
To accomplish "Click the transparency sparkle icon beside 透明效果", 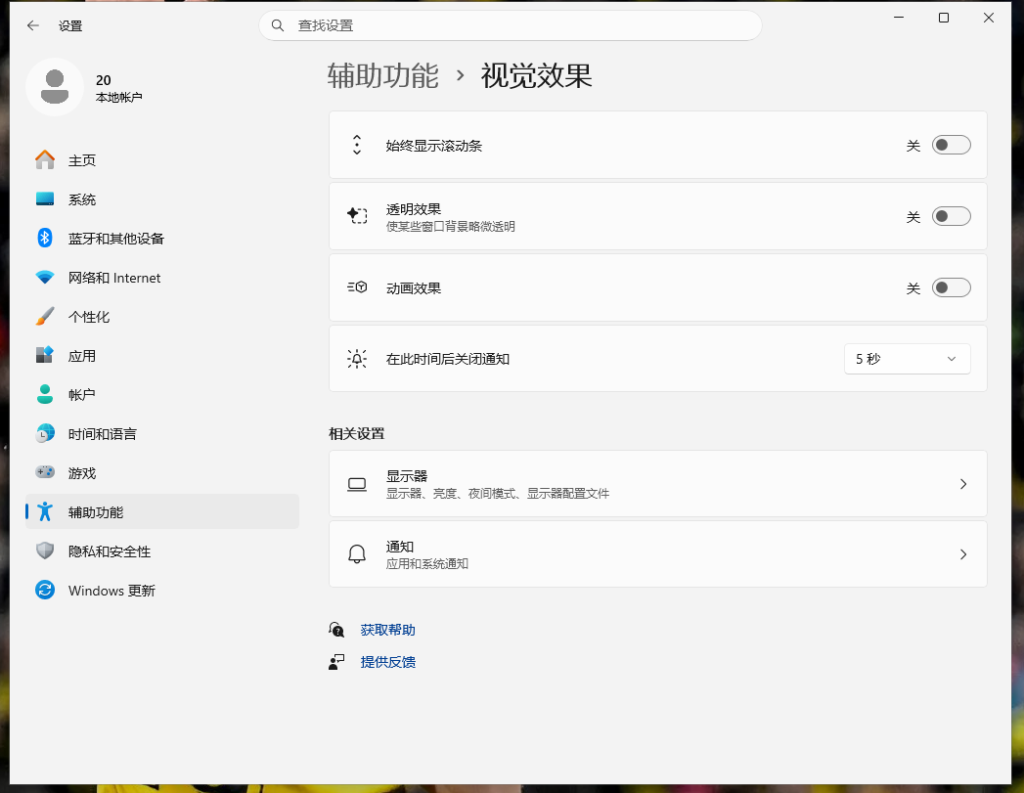I will coord(357,216).
